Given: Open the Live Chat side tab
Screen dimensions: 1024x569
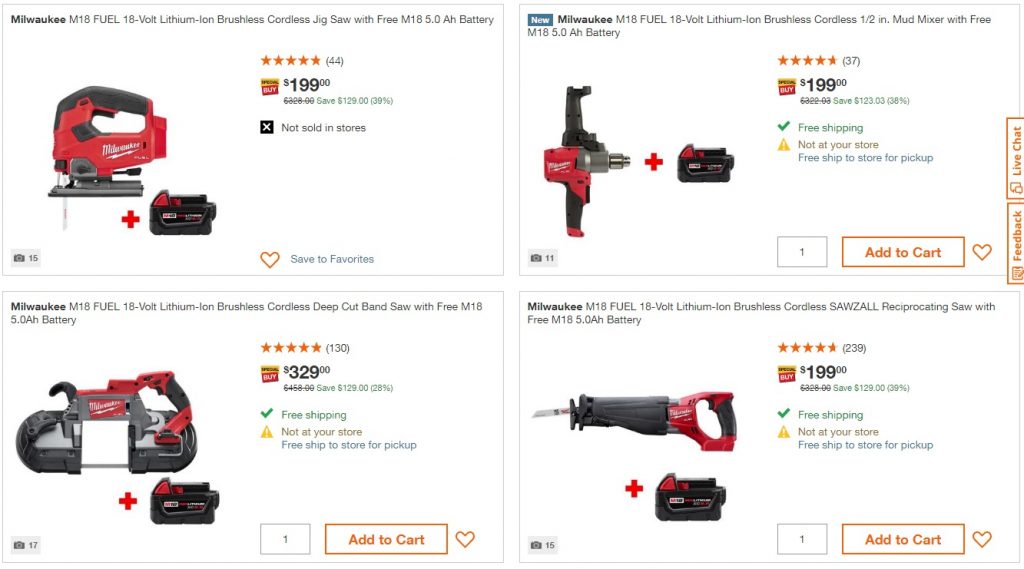Looking at the screenshot, I should 1016,157.
